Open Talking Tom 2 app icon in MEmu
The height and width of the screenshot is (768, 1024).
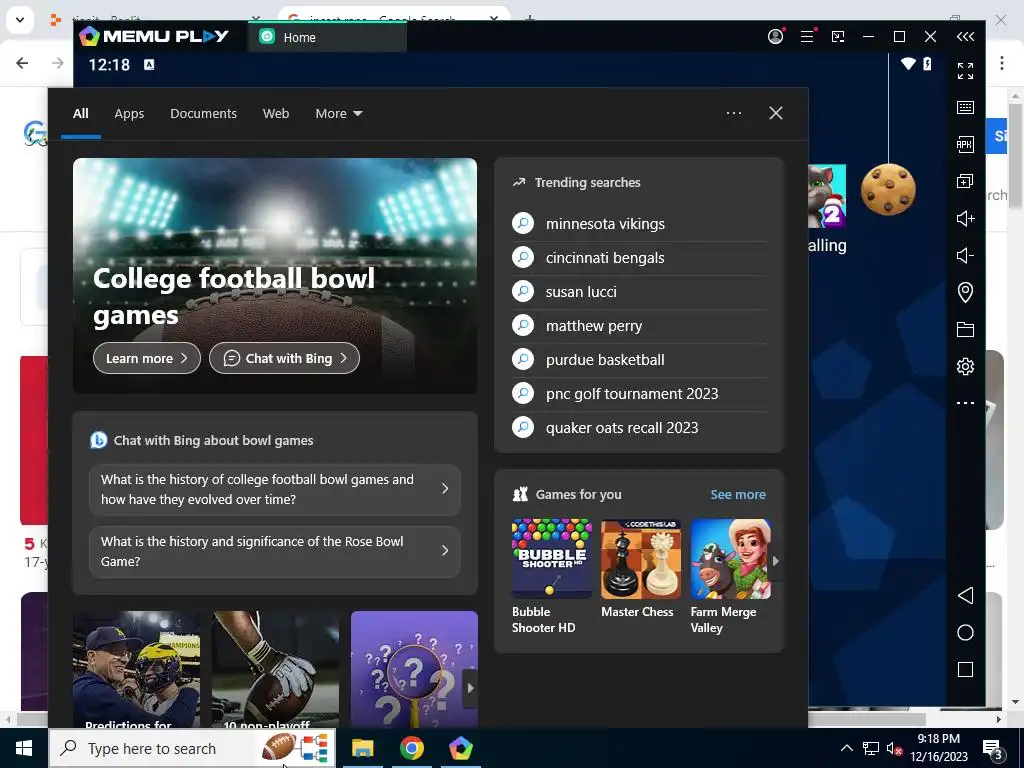(827, 196)
